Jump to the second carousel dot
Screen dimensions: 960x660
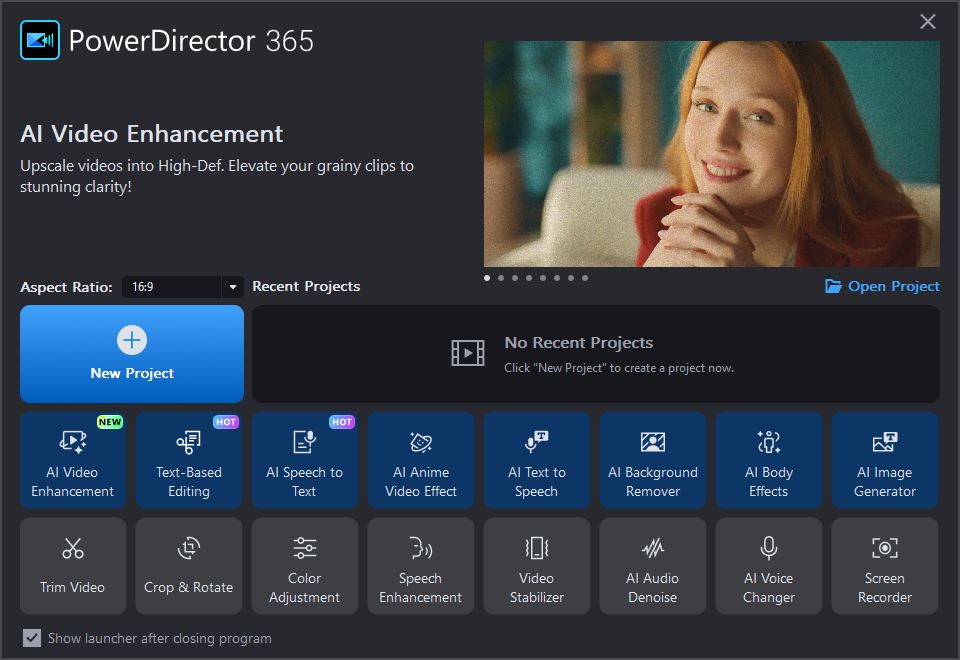[x=501, y=278]
